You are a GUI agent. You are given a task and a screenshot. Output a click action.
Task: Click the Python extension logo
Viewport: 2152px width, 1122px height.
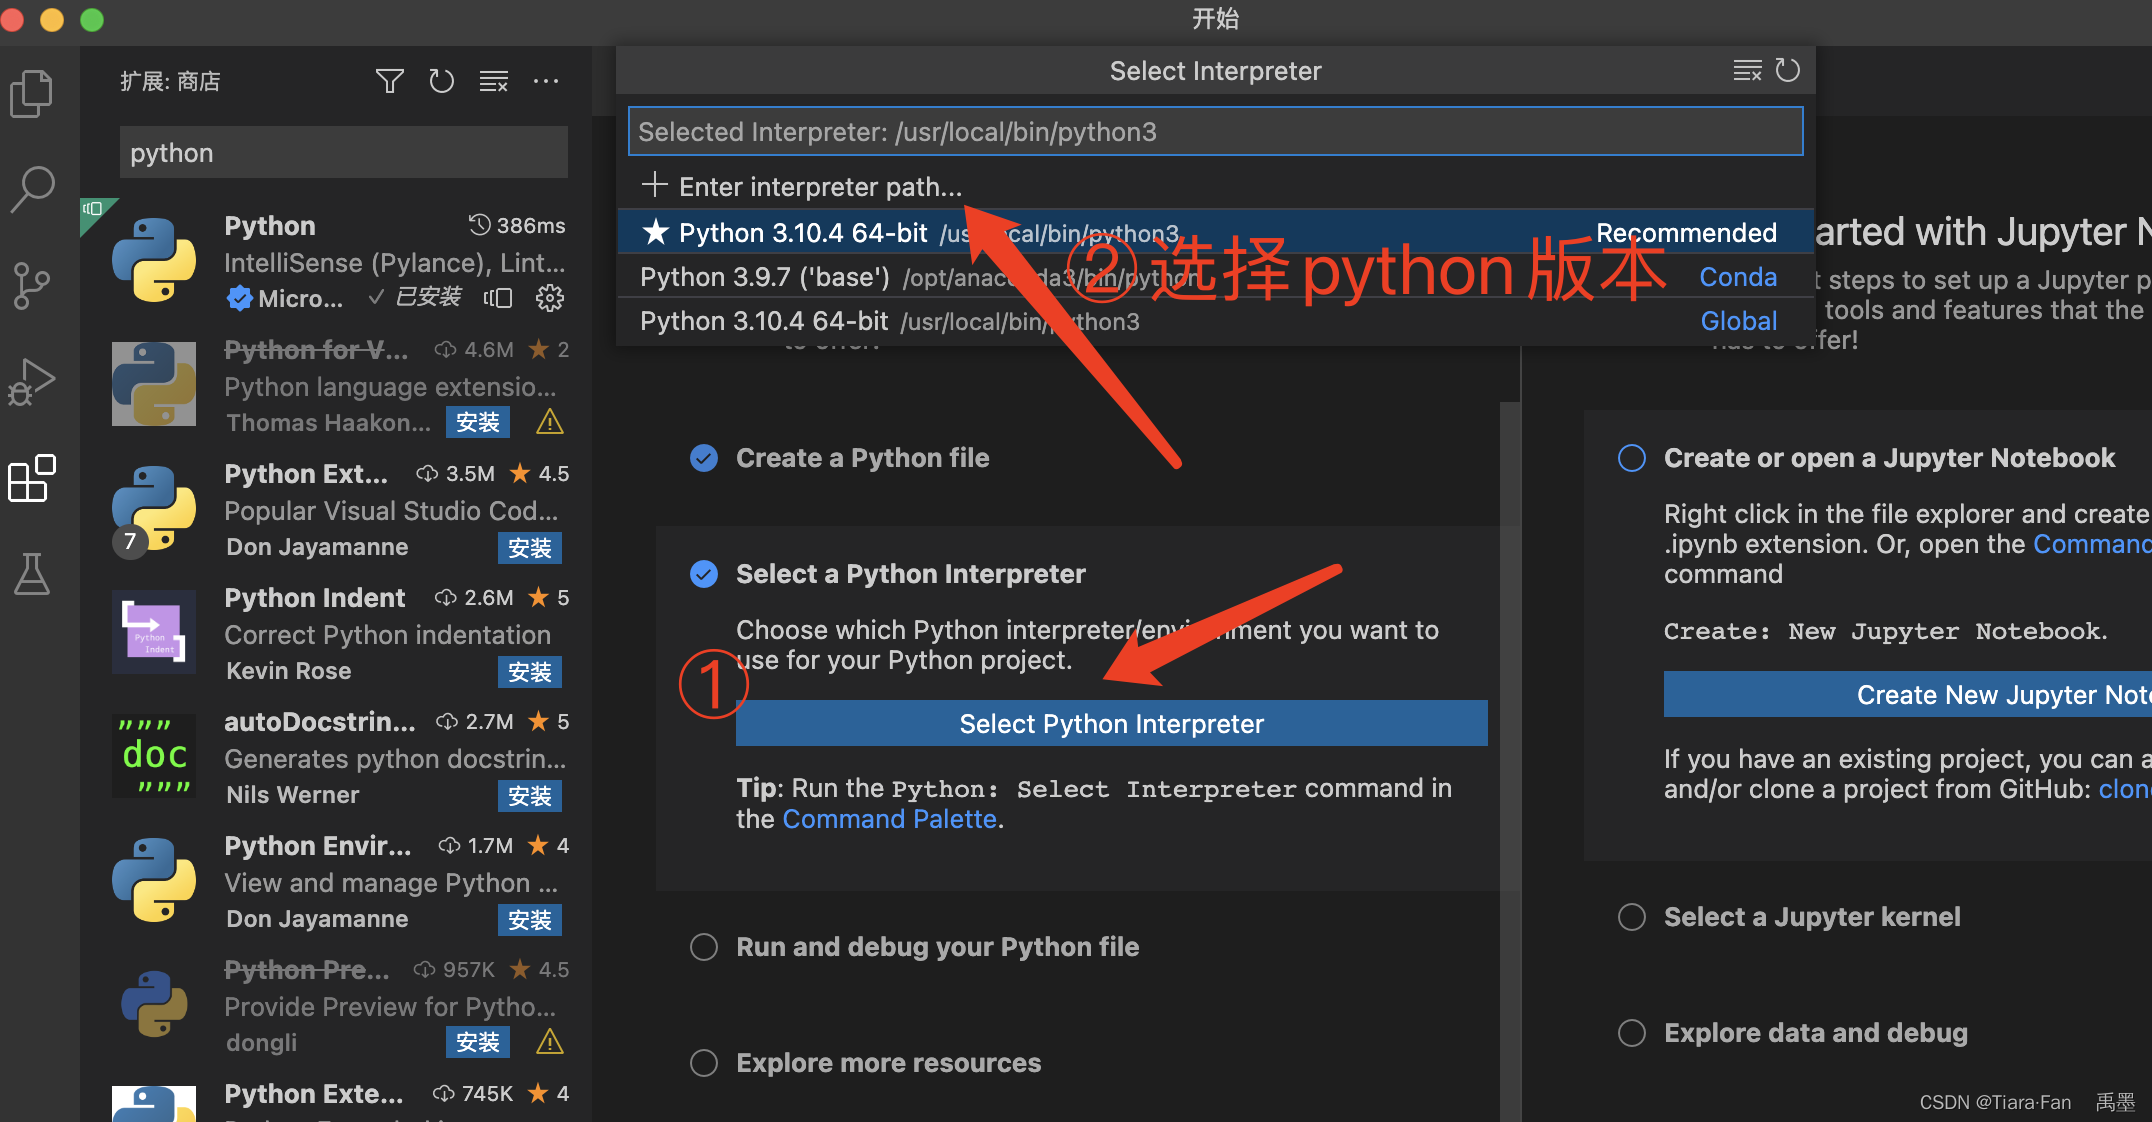[154, 260]
